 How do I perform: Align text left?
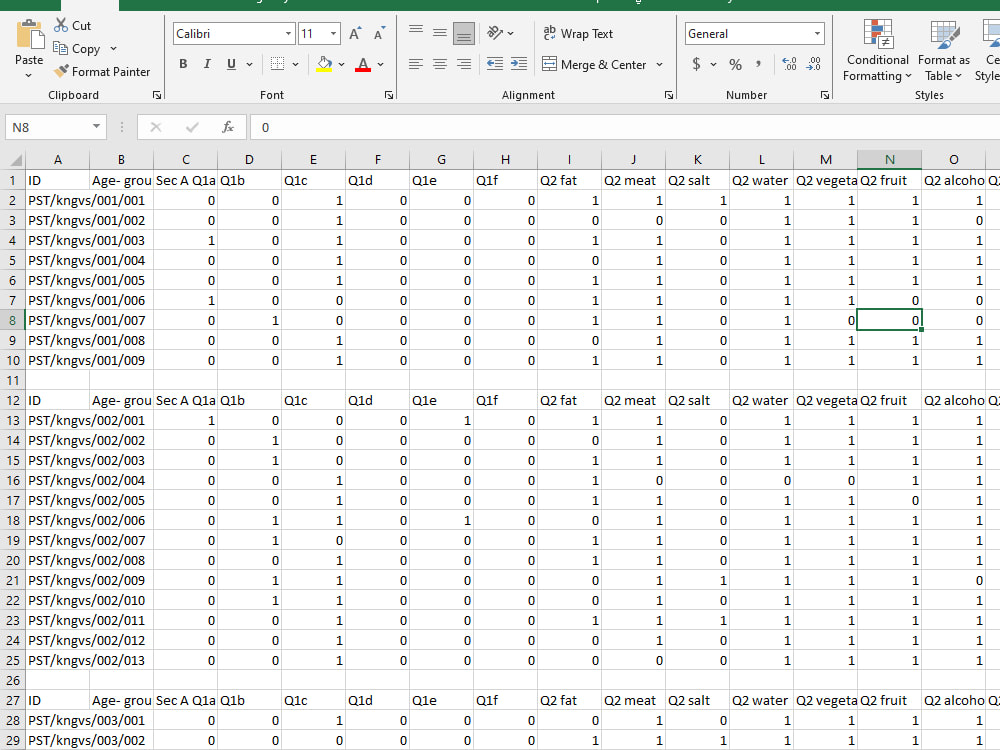(x=416, y=64)
